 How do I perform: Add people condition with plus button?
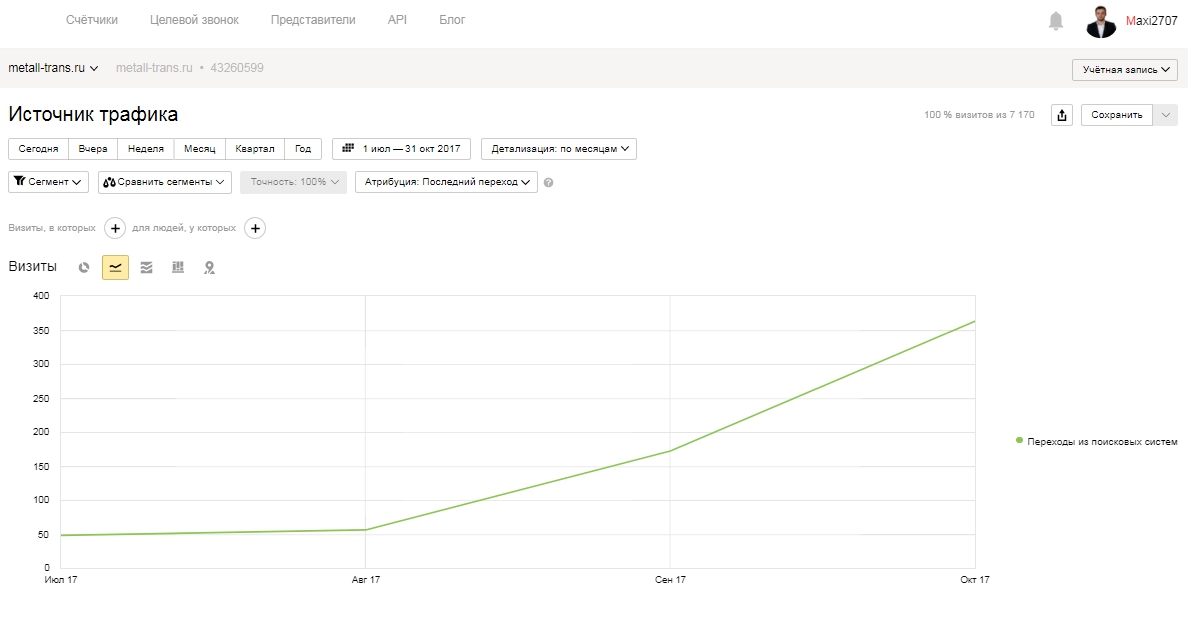(x=255, y=228)
